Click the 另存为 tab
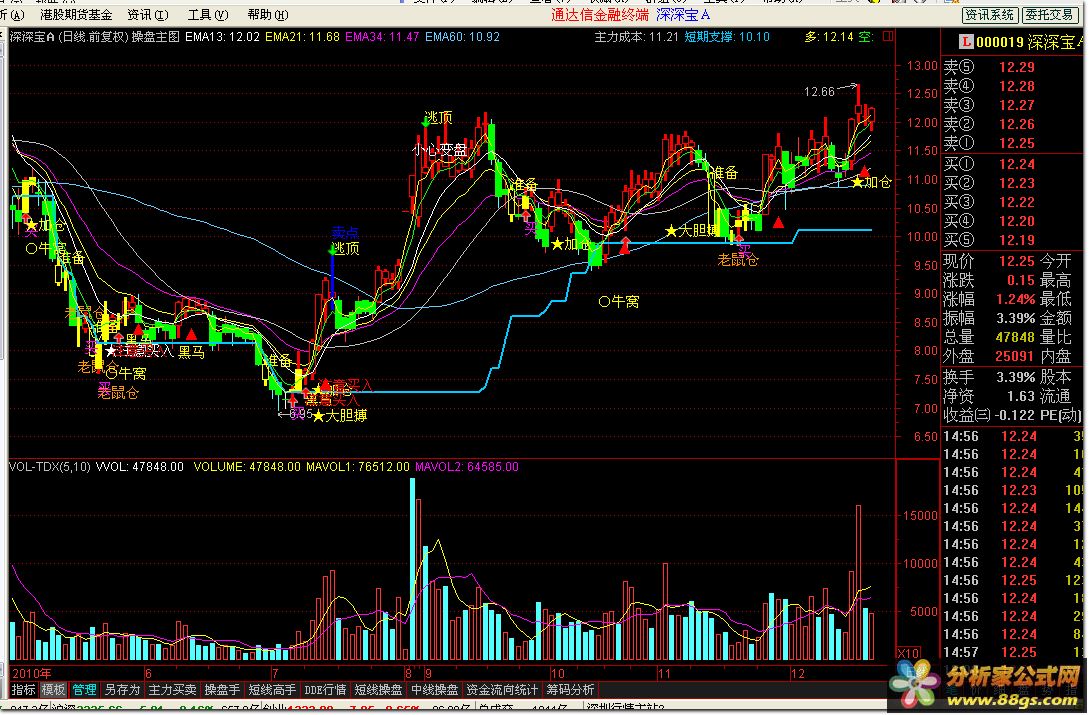This screenshot has width=1089, height=715. [122, 690]
